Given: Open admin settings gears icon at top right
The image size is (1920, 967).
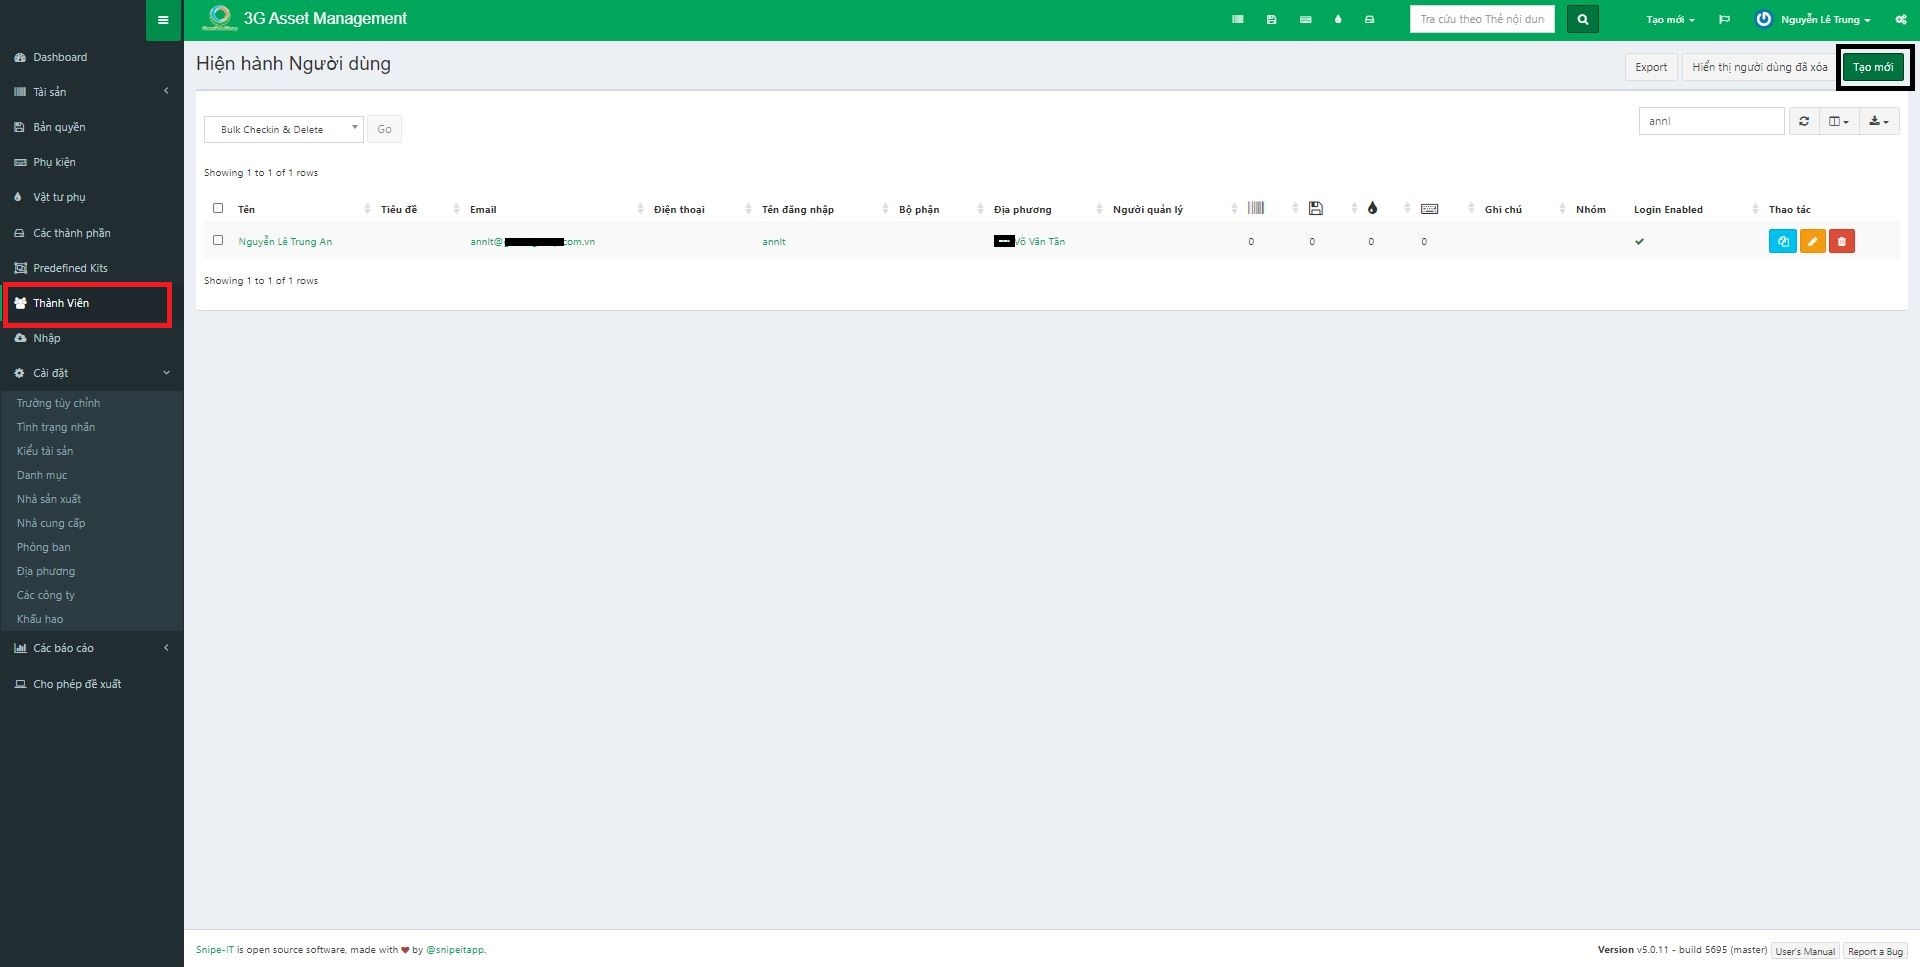Looking at the screenshot, I should click(1900, 20).
